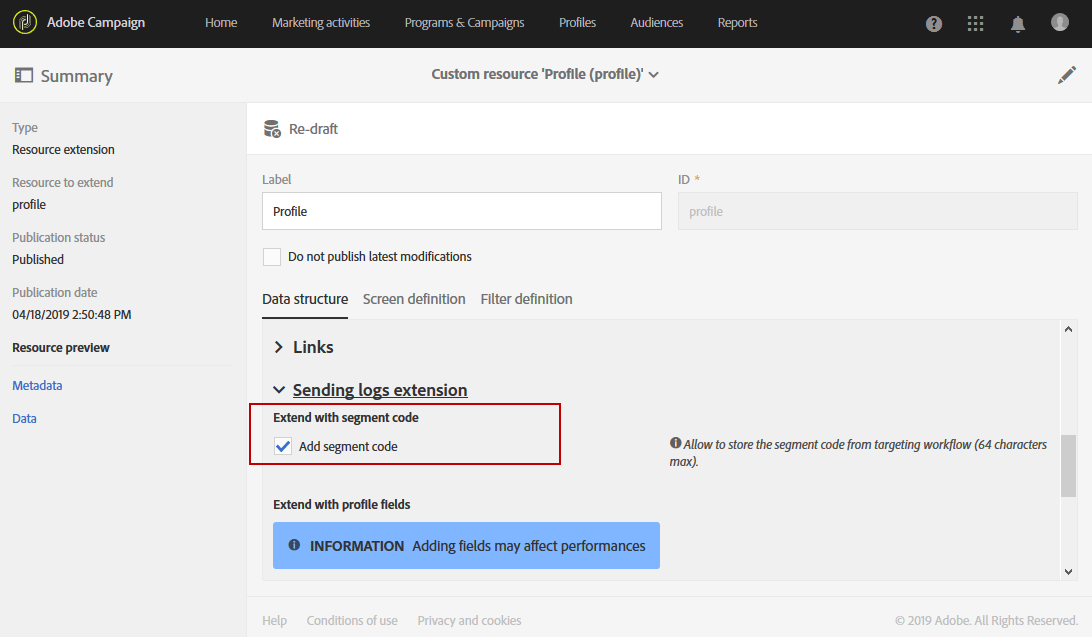Viewport: 1092px width, 637px height.
Task: Click the edit pencil icon
Action: tap(1066, 74)
